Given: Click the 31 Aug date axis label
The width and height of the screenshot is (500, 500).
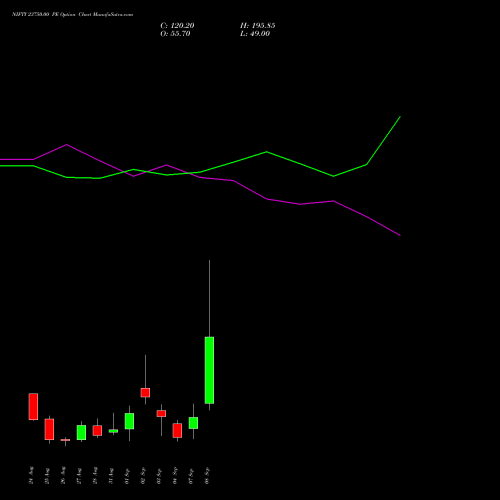Looking at the screenshot, I should point(112,475).
